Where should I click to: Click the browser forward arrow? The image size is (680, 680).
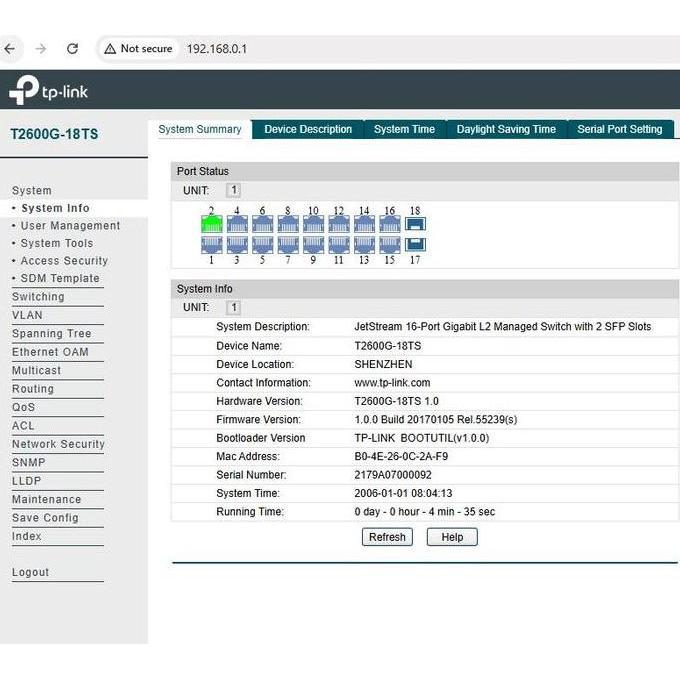coord(41,49)
